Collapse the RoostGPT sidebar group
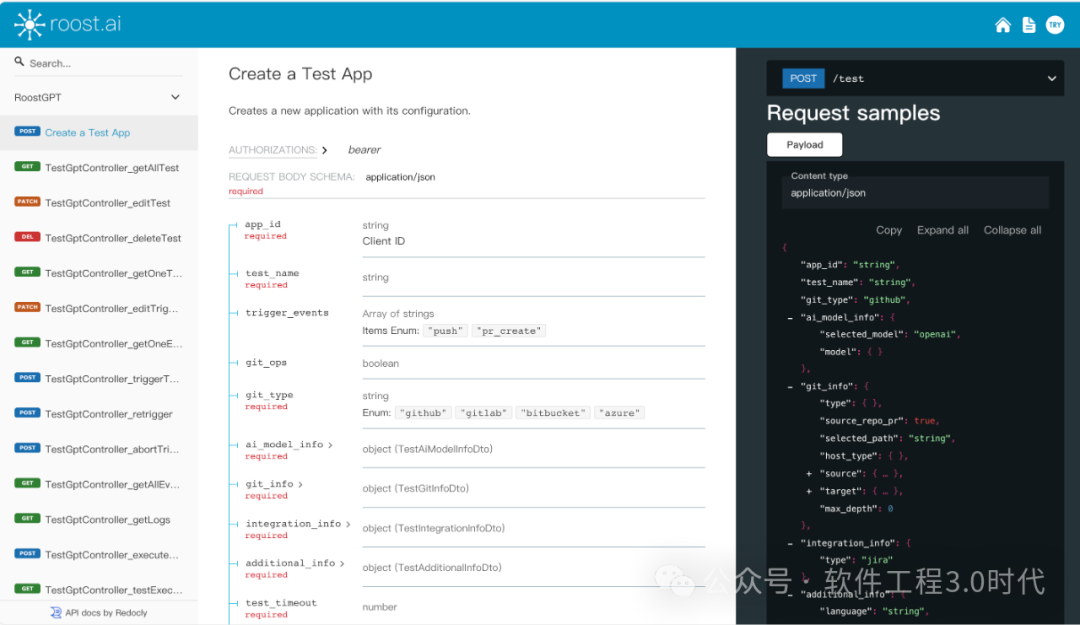Viewport: 1080px width, 625px height. point(175,97)
